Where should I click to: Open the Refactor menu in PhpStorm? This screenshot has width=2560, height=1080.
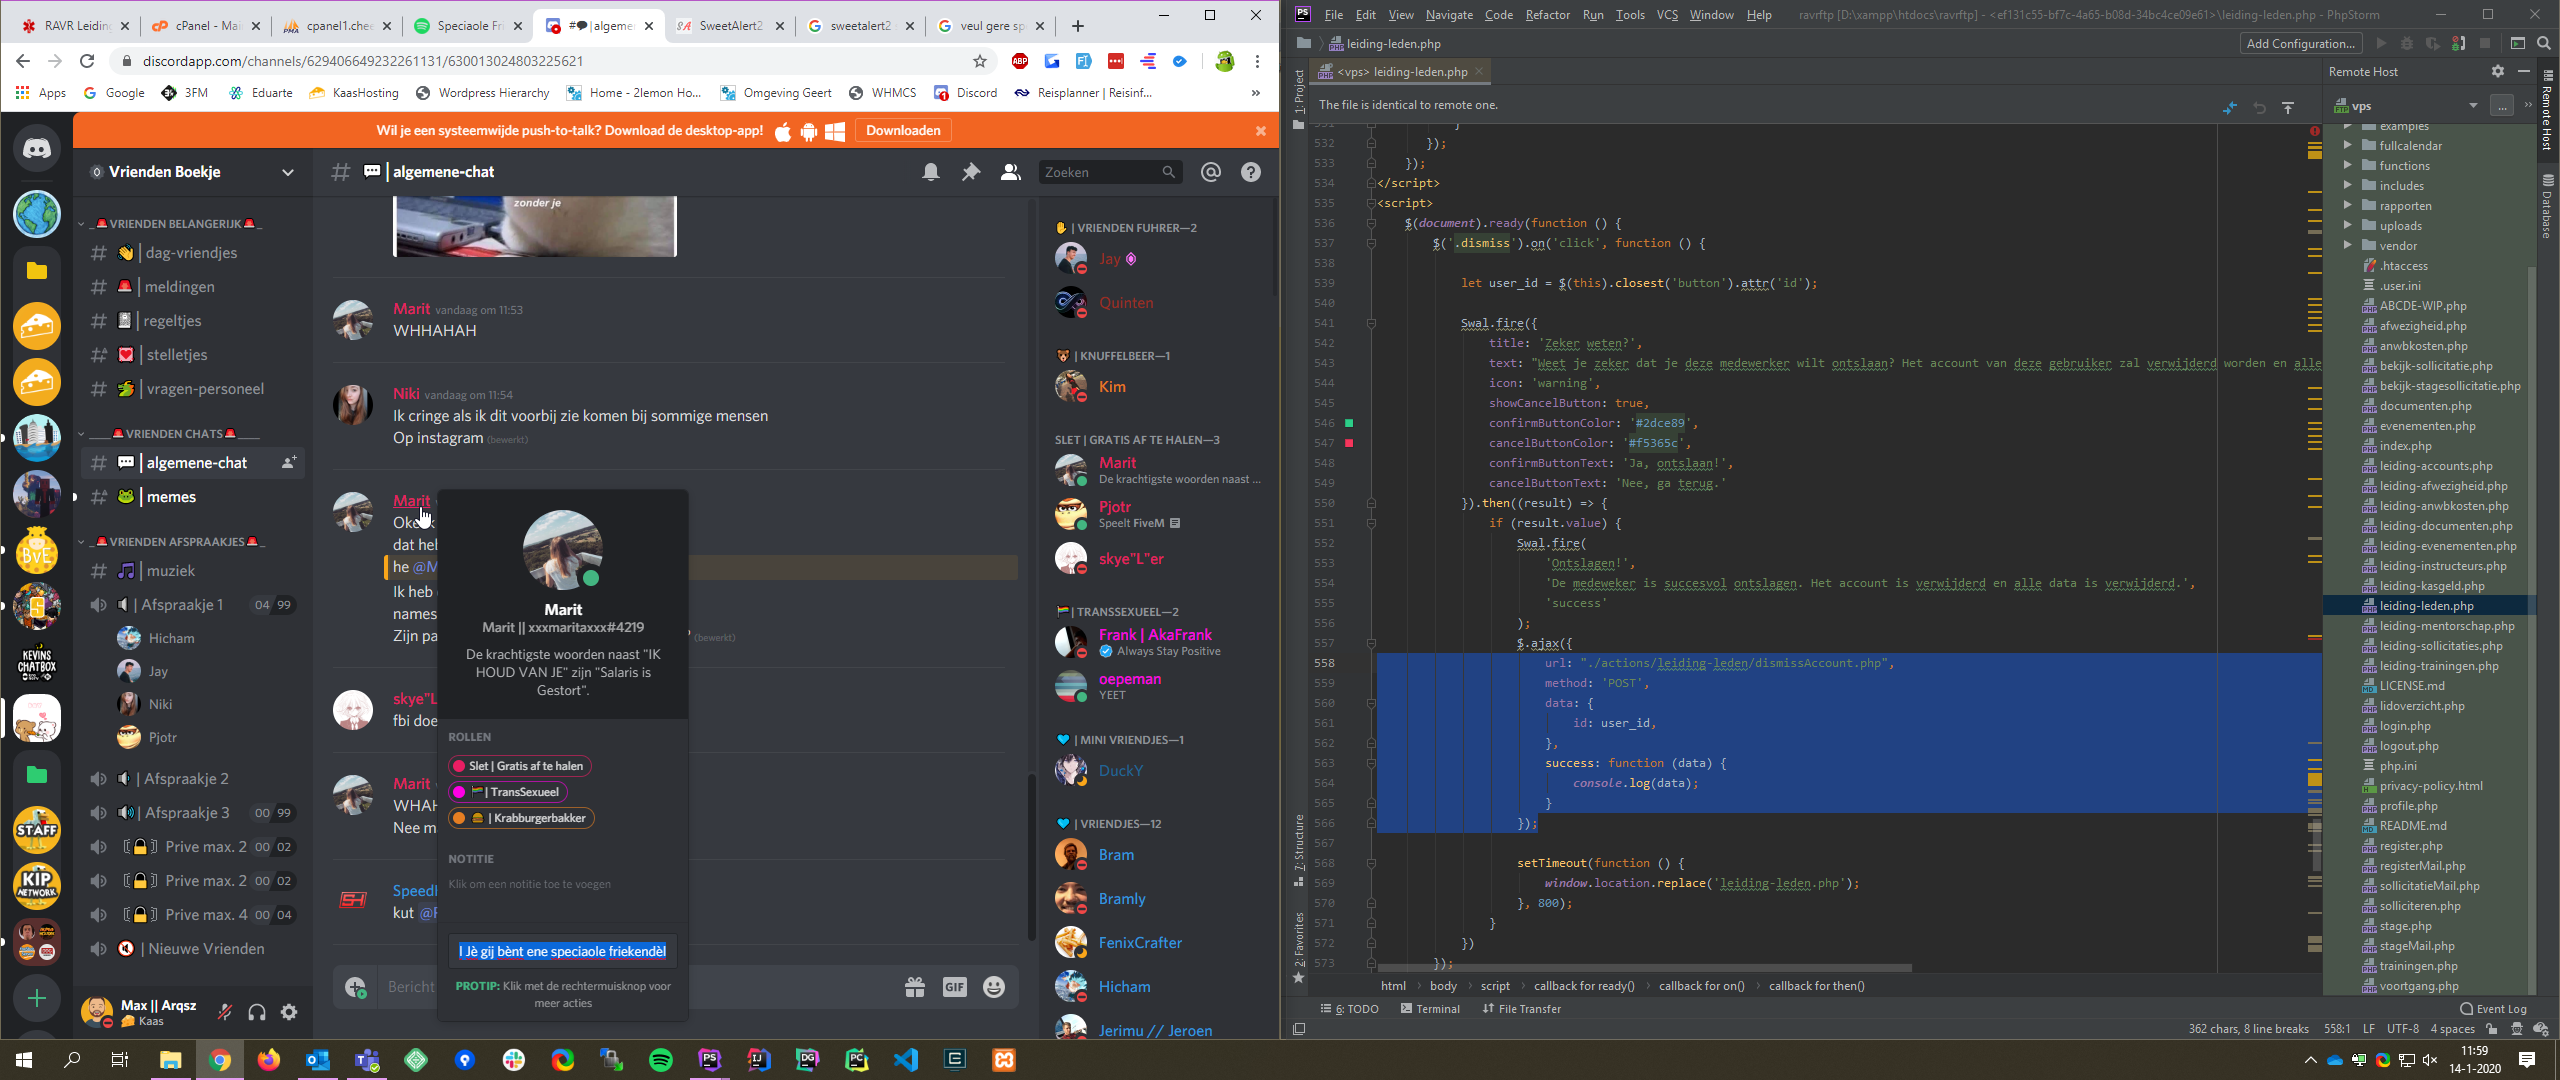(1547, 15)
